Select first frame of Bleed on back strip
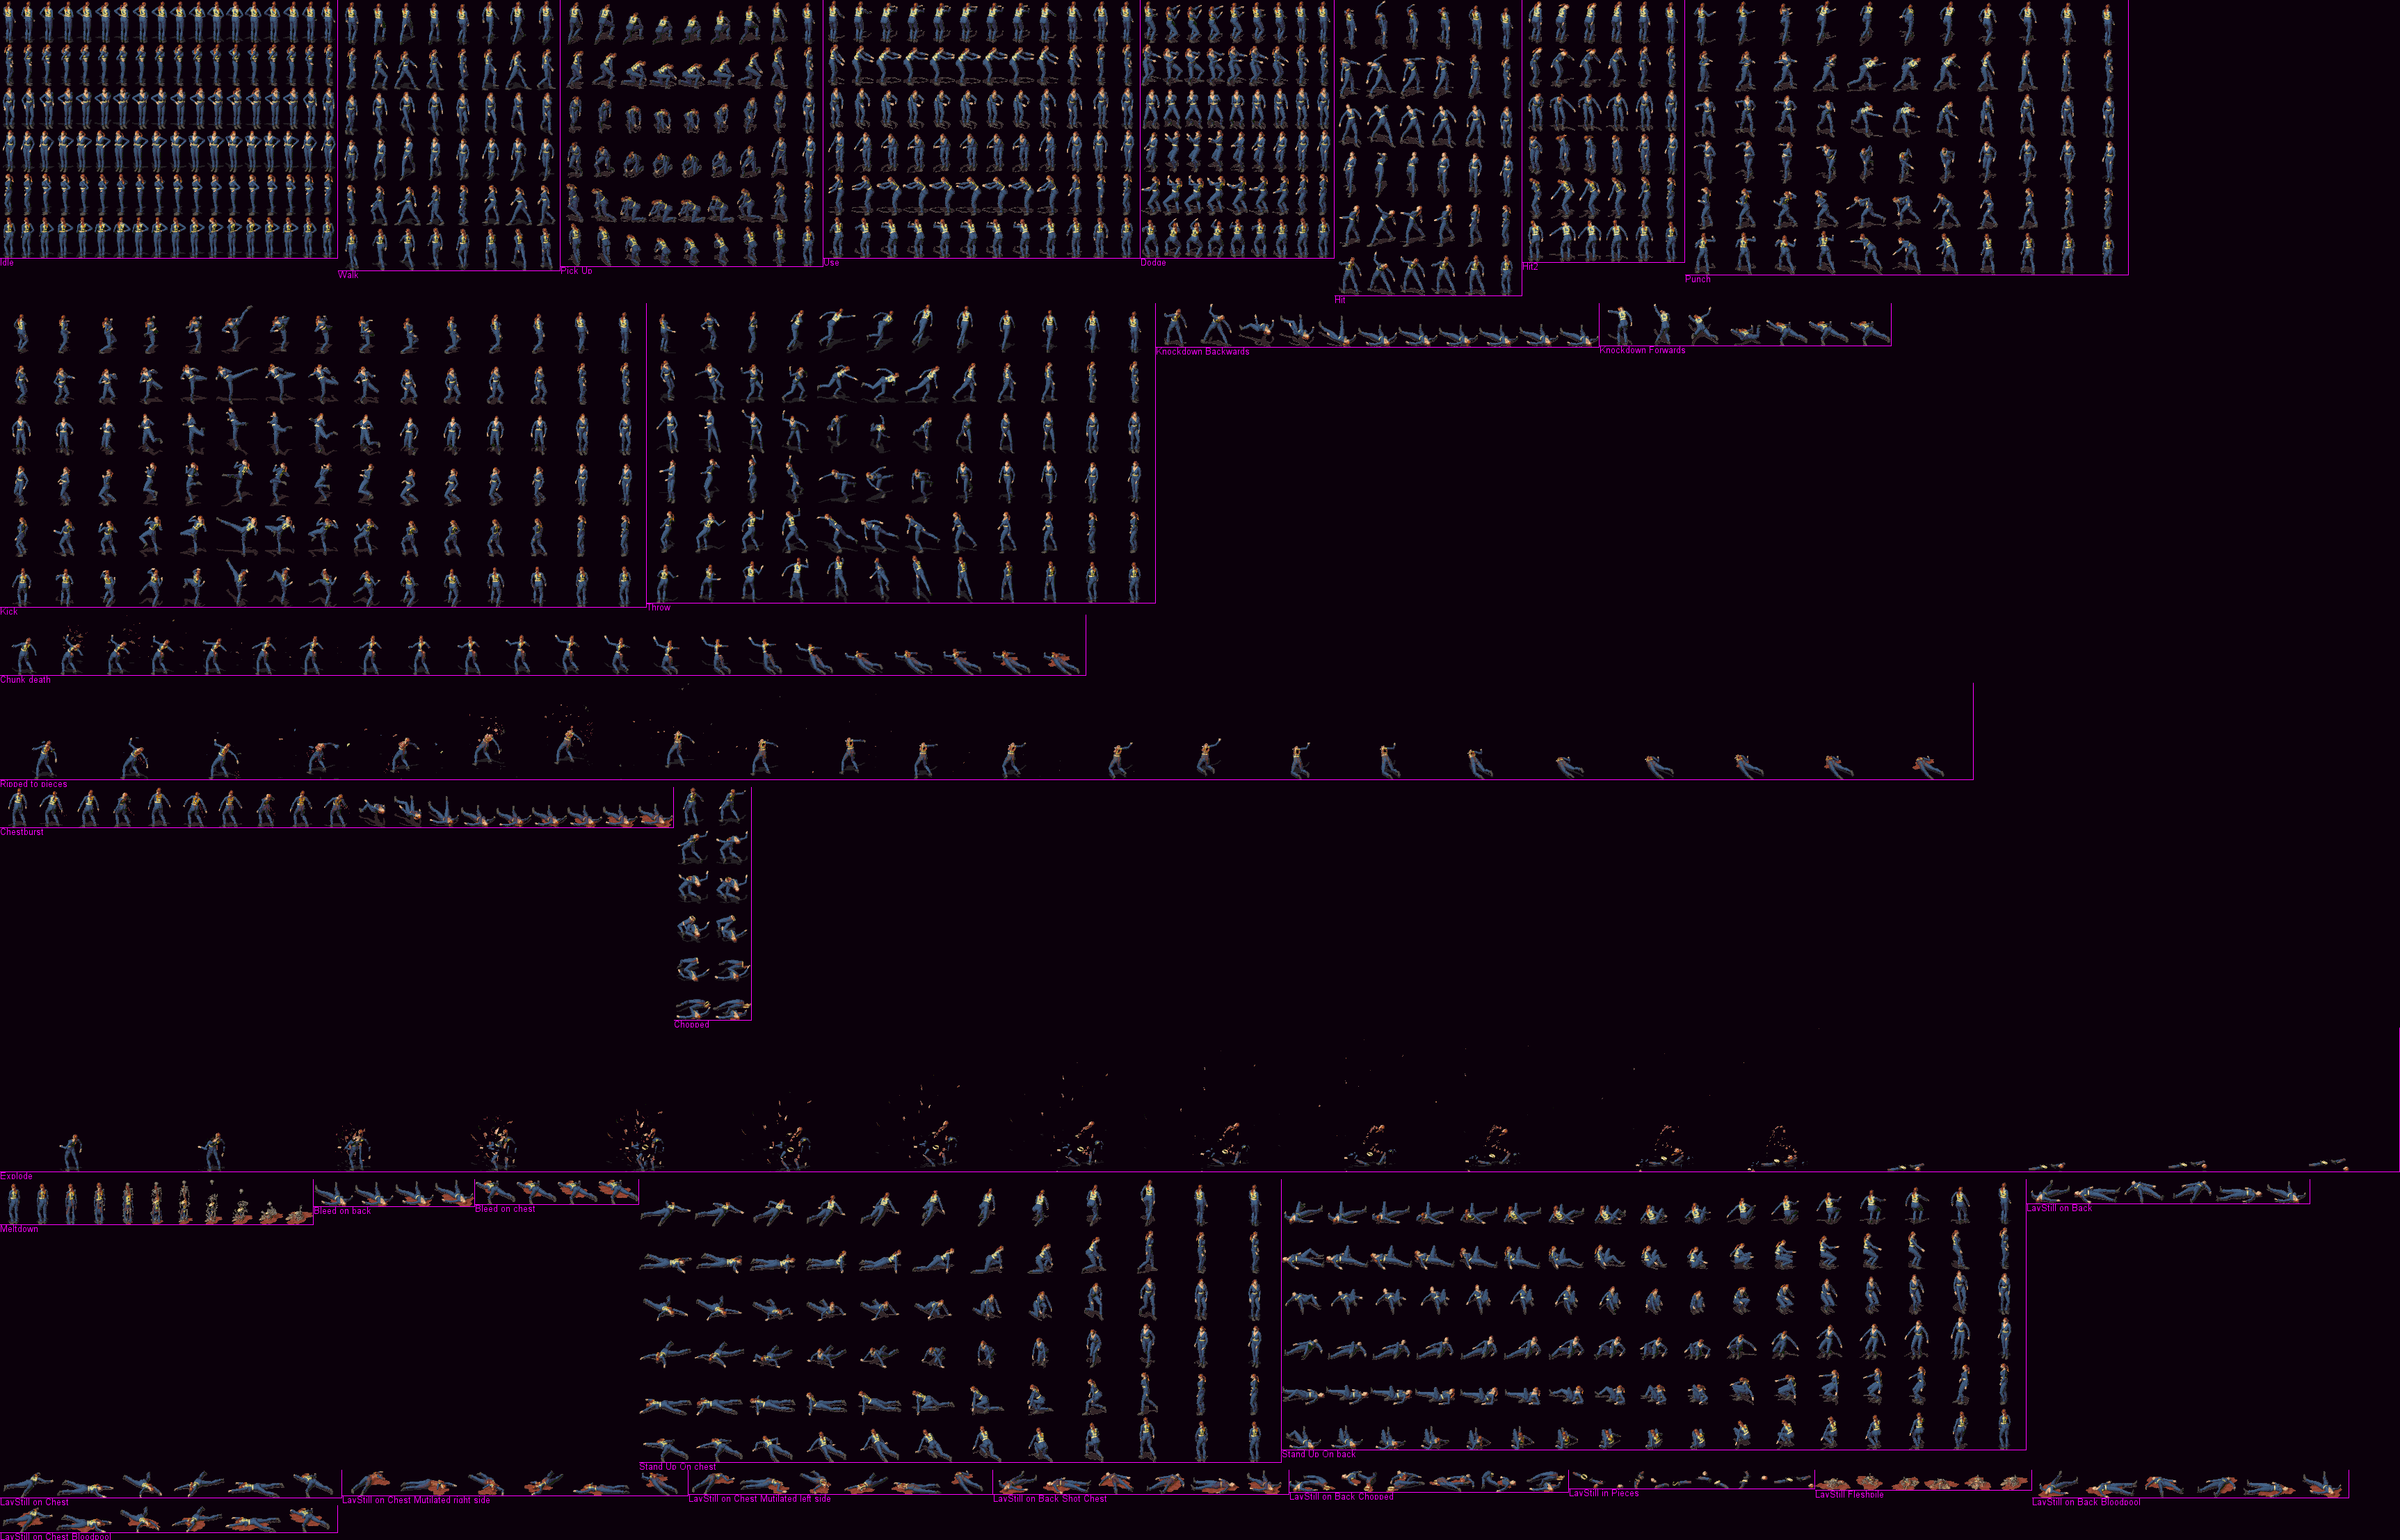The height and width of the screenshot is (1540, 2400). click(334, 1194)
